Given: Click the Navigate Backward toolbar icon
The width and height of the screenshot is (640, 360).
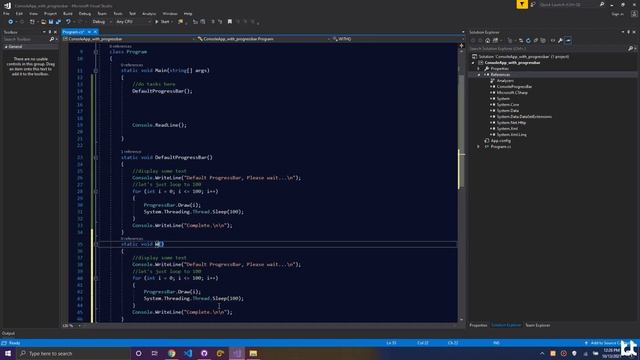Looking at the screenshot, I should [11, 22].
